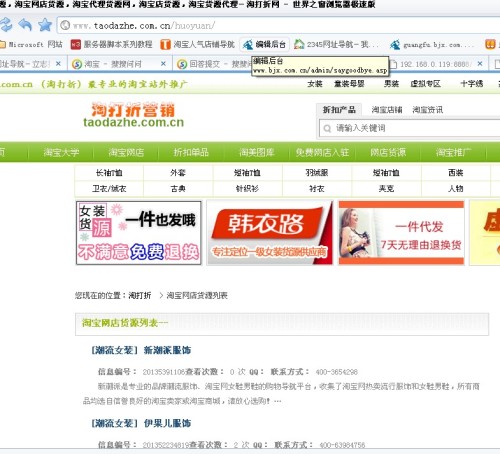Screen dimensions: 500x454
Task: Click the 卫衣/绒衣 category cell
Action: click(109, 189)
